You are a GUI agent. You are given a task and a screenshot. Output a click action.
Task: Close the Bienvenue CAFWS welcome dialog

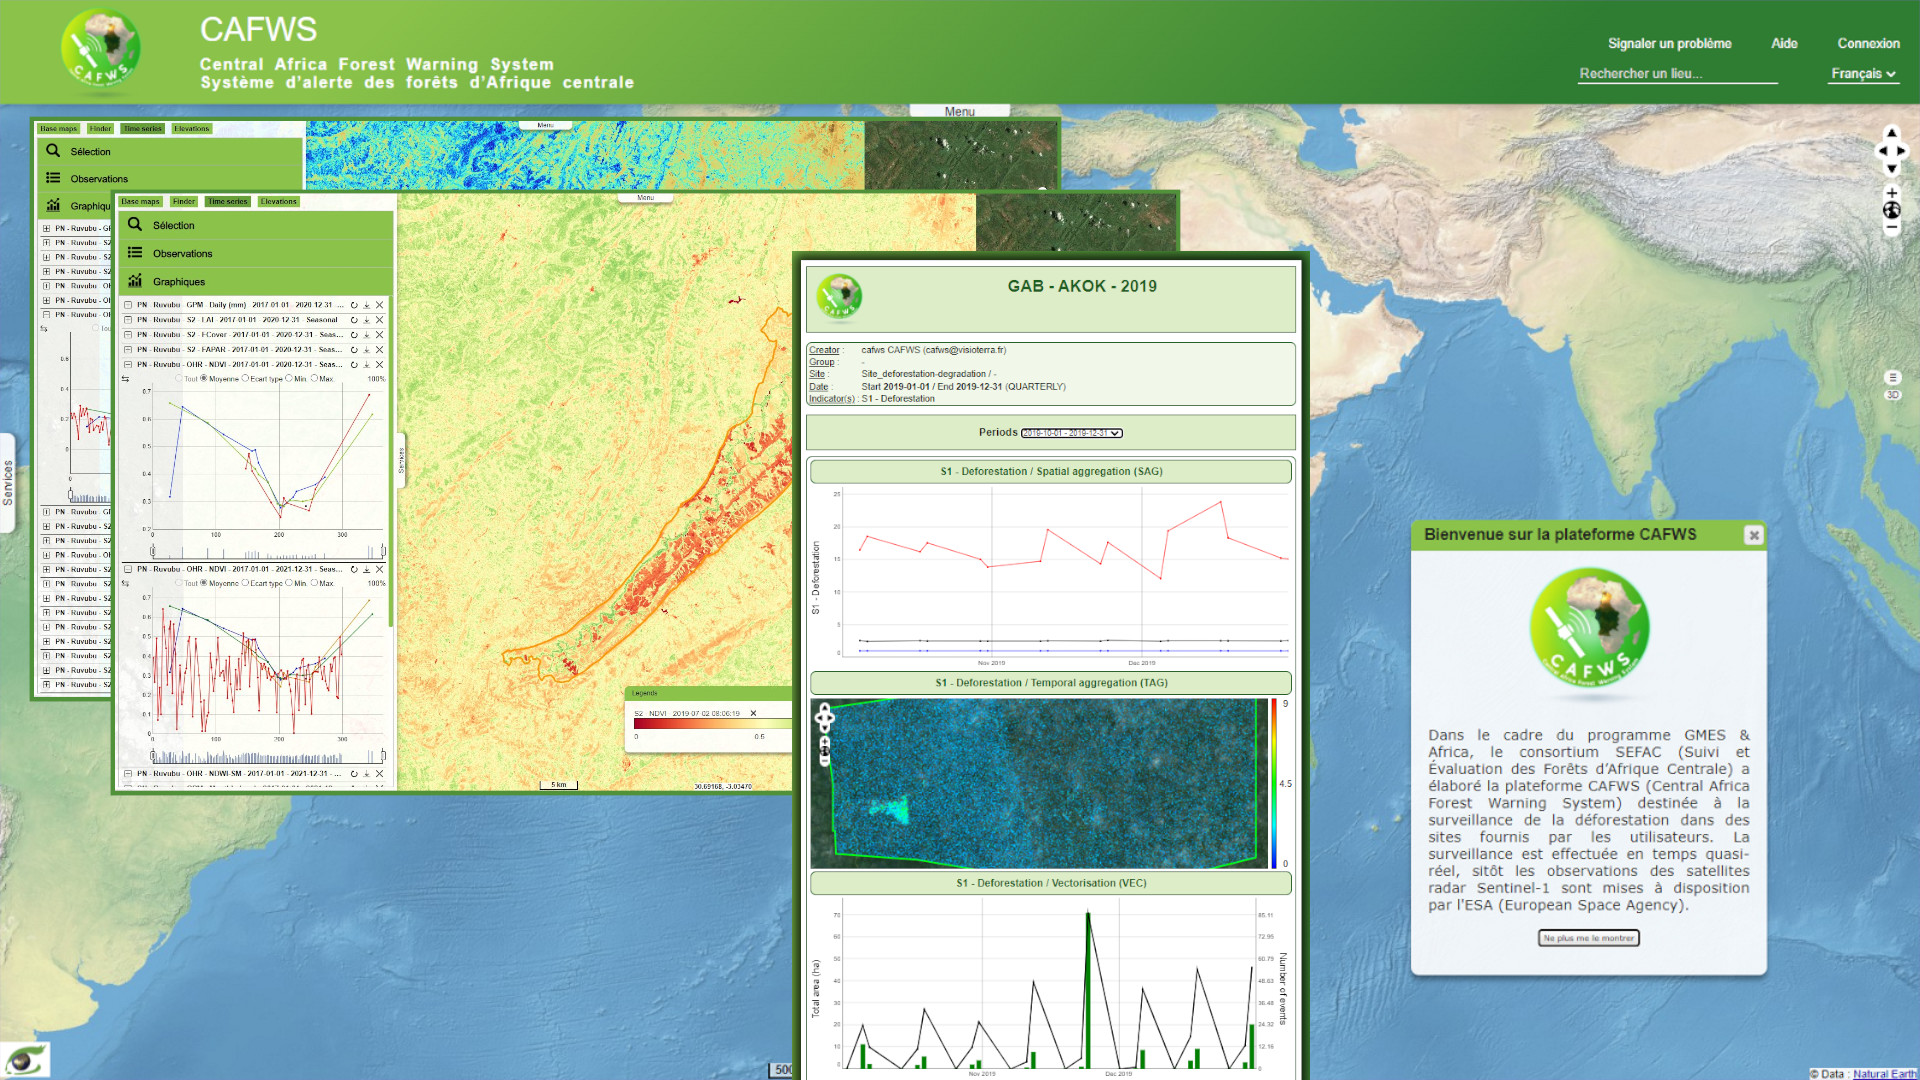[x=1753, y=535]
